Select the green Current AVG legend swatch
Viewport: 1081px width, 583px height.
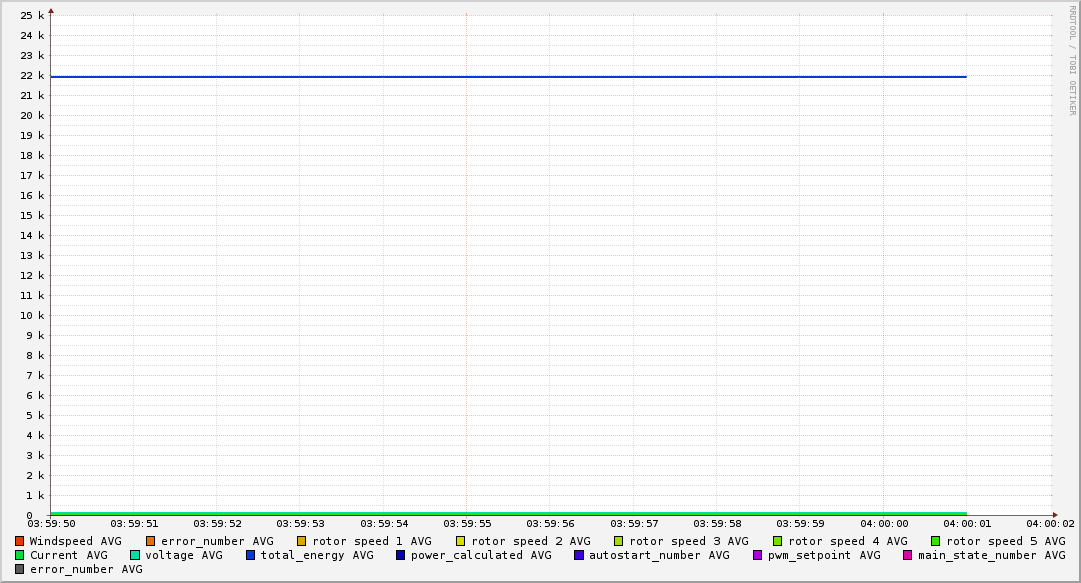pos(20,555)
